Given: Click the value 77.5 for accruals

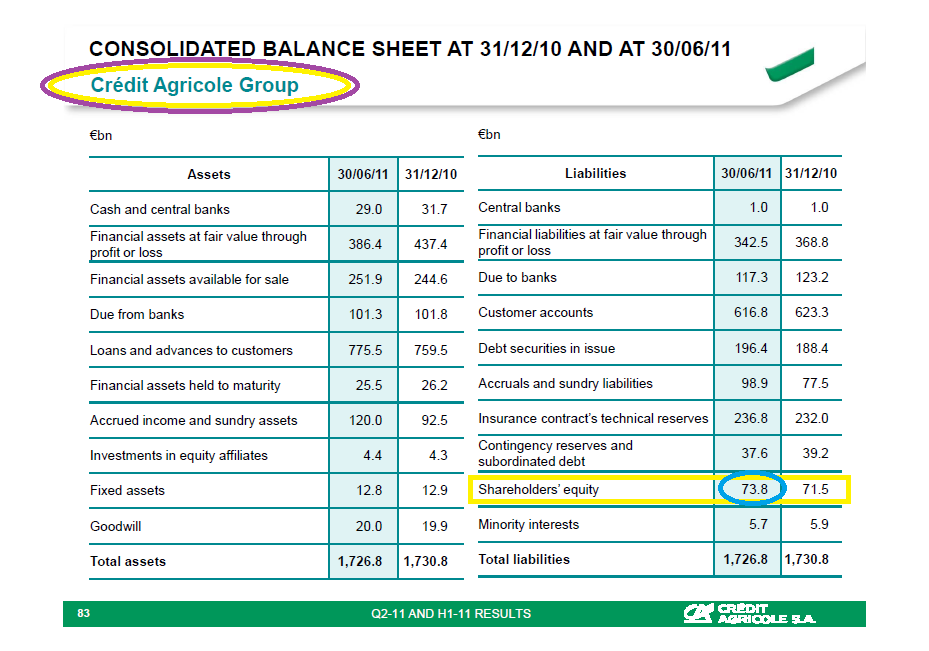Looking at the screenshot, I should (x=815, y=383).
